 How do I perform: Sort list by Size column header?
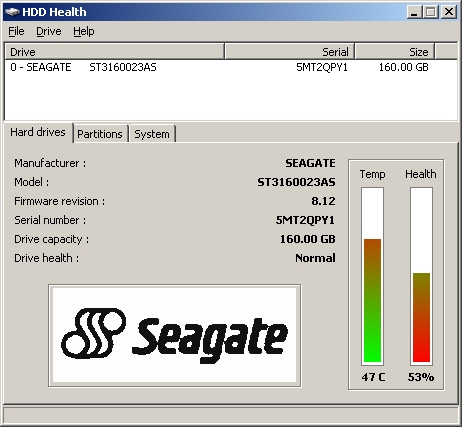395,52
